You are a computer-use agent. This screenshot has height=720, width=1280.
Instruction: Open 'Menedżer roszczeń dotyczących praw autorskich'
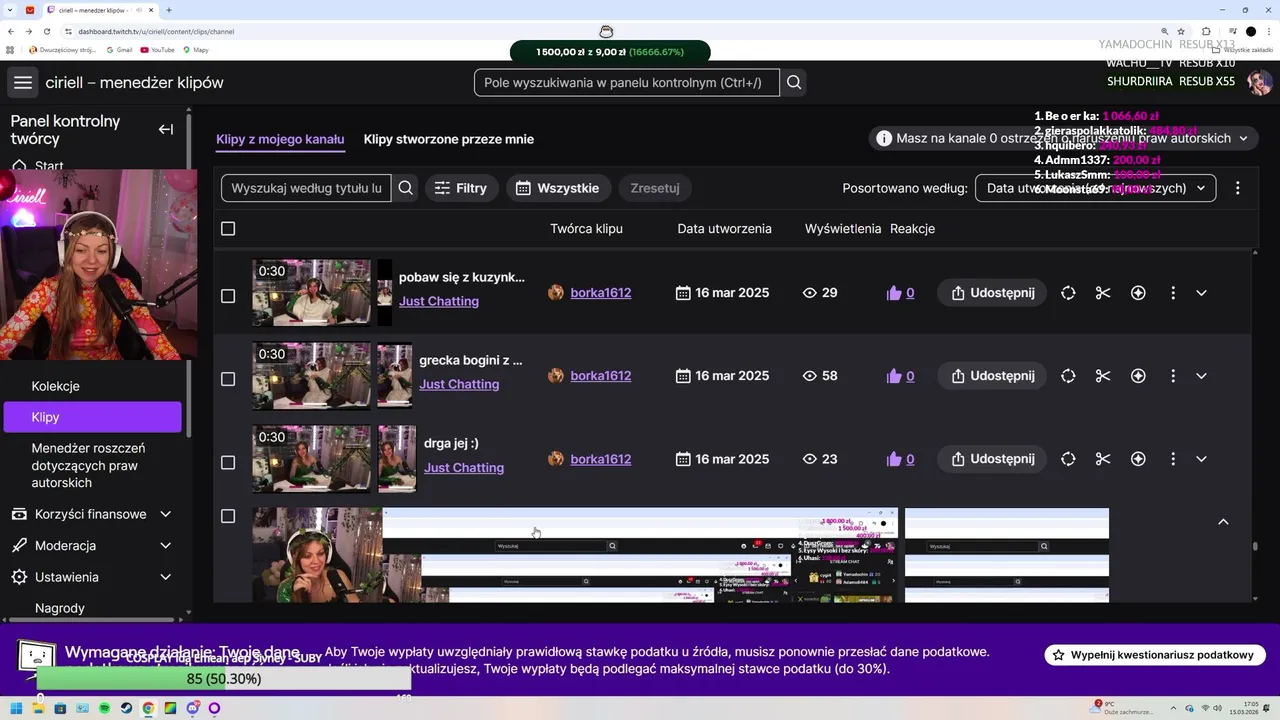[88, 466]
